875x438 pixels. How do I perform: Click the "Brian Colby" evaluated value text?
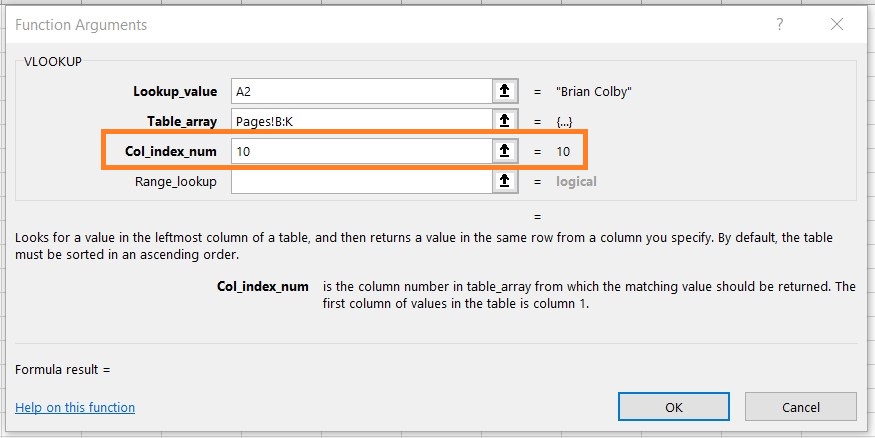click(x=594, y=91)
